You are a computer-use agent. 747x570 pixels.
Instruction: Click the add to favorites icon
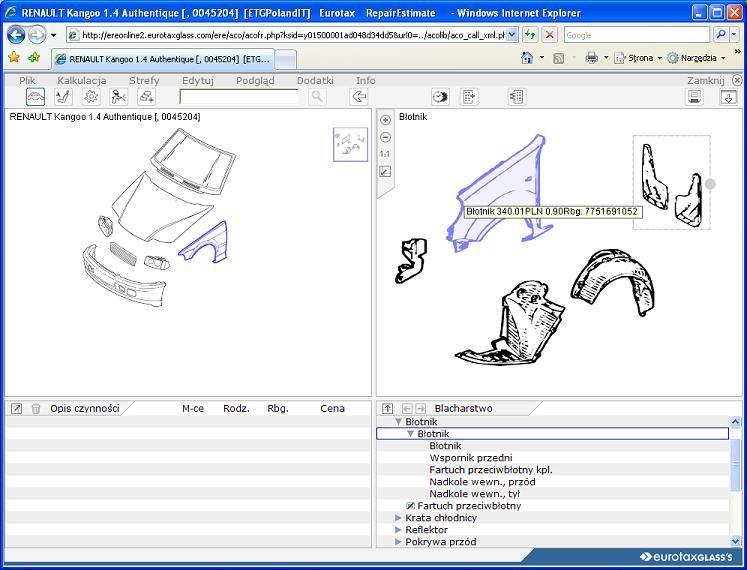point(34,58)
